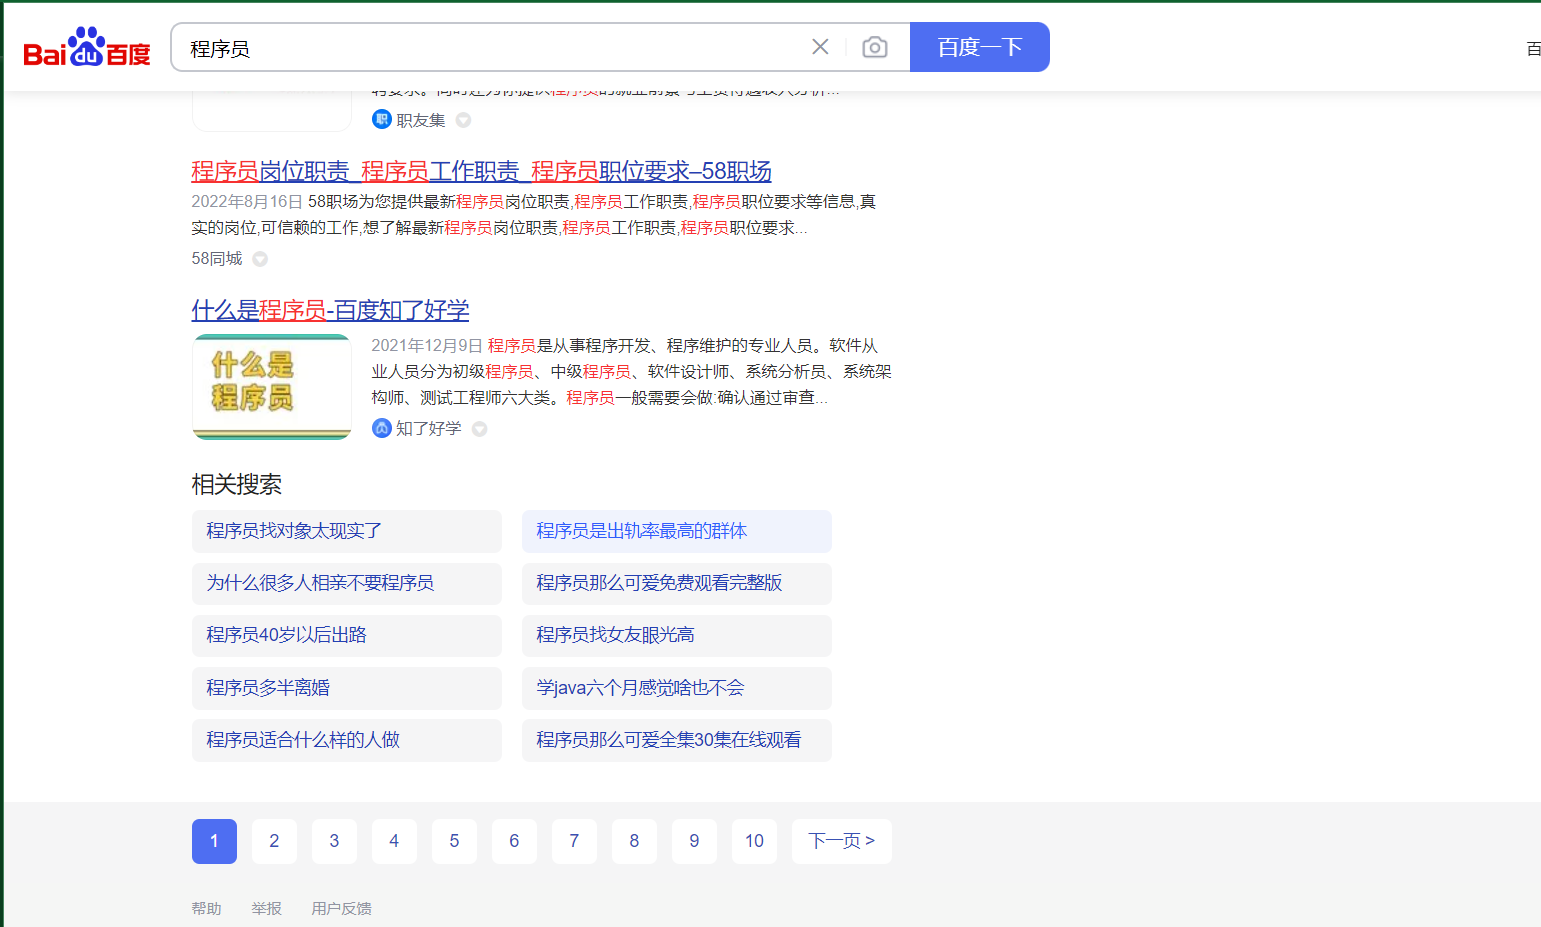Select related search 程序员找女友眼光高
The image size is (1541, 927).
tap(677, 635)
